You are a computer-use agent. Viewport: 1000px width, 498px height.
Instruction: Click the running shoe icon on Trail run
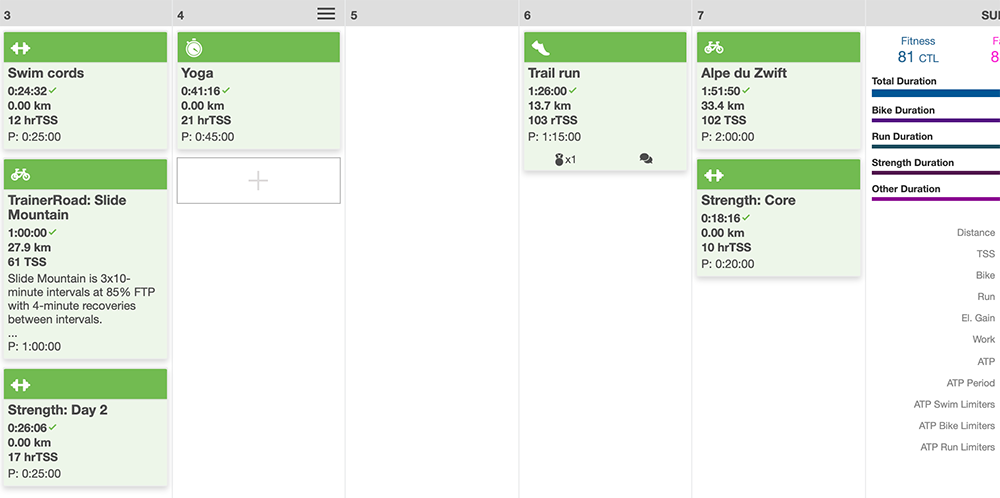click(x=540, y=47)
